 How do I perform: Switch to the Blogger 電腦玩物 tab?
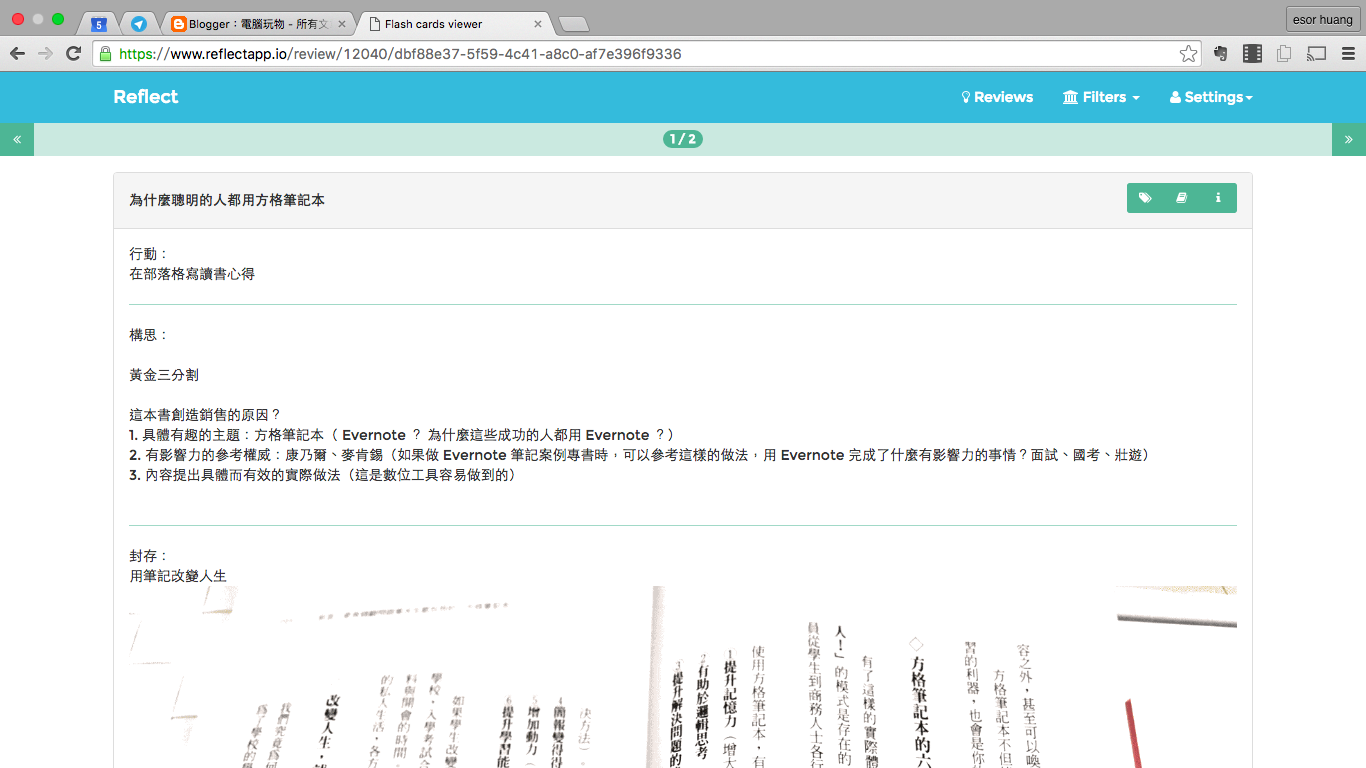pyautogui.click(x=258, y=24)
